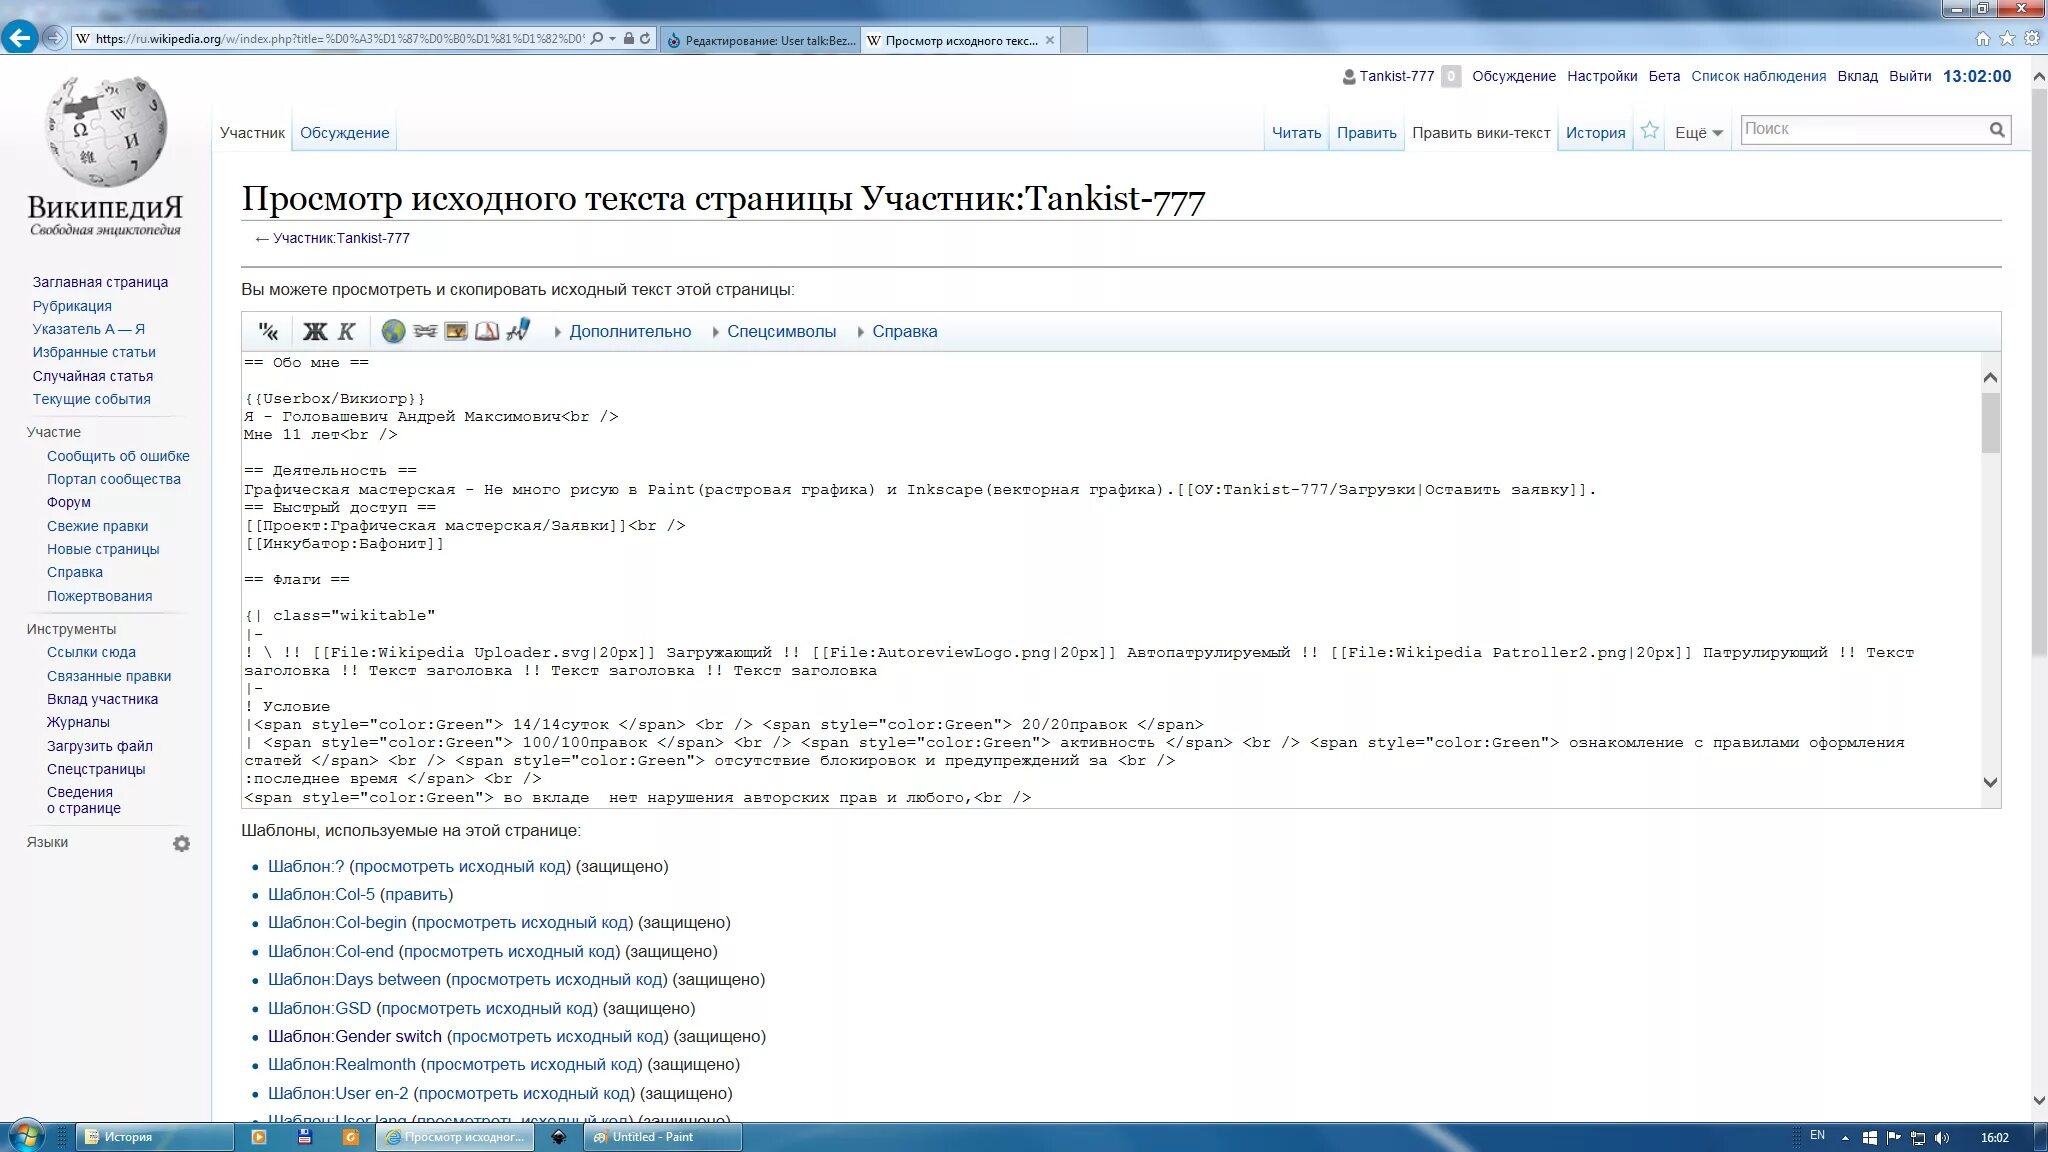Click the text area scrollbar up arrow
Viewport: 2048px width, 1152px height.
click(1990, 378)
